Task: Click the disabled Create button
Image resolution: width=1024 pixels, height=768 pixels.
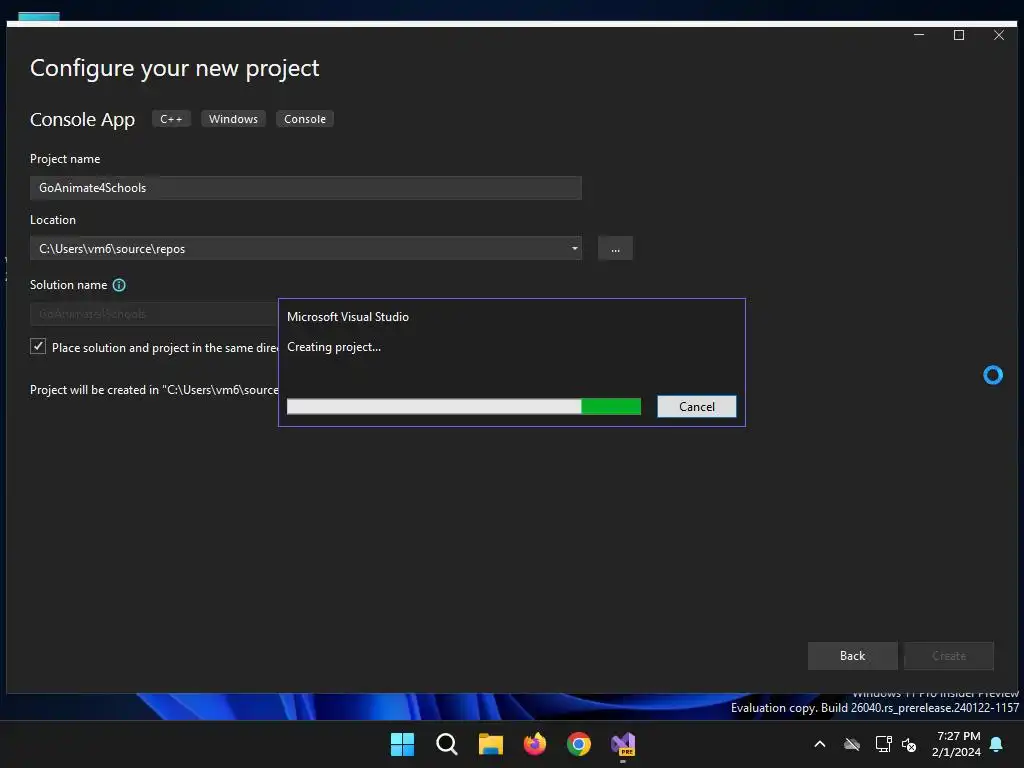Action: (948, 656)
